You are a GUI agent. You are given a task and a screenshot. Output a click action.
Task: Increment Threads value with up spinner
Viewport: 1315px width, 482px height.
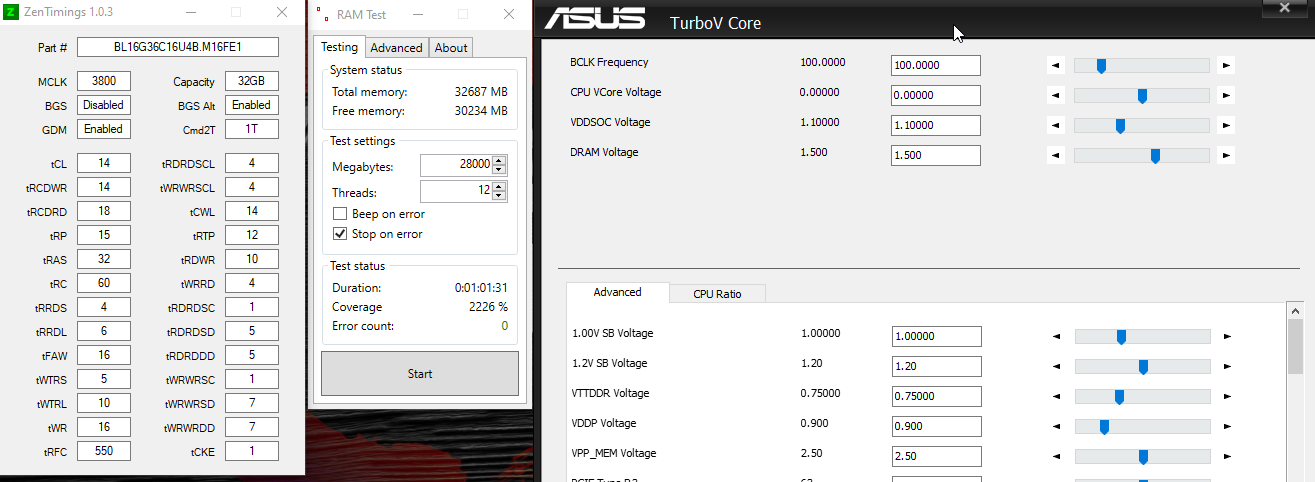[499, 187]
